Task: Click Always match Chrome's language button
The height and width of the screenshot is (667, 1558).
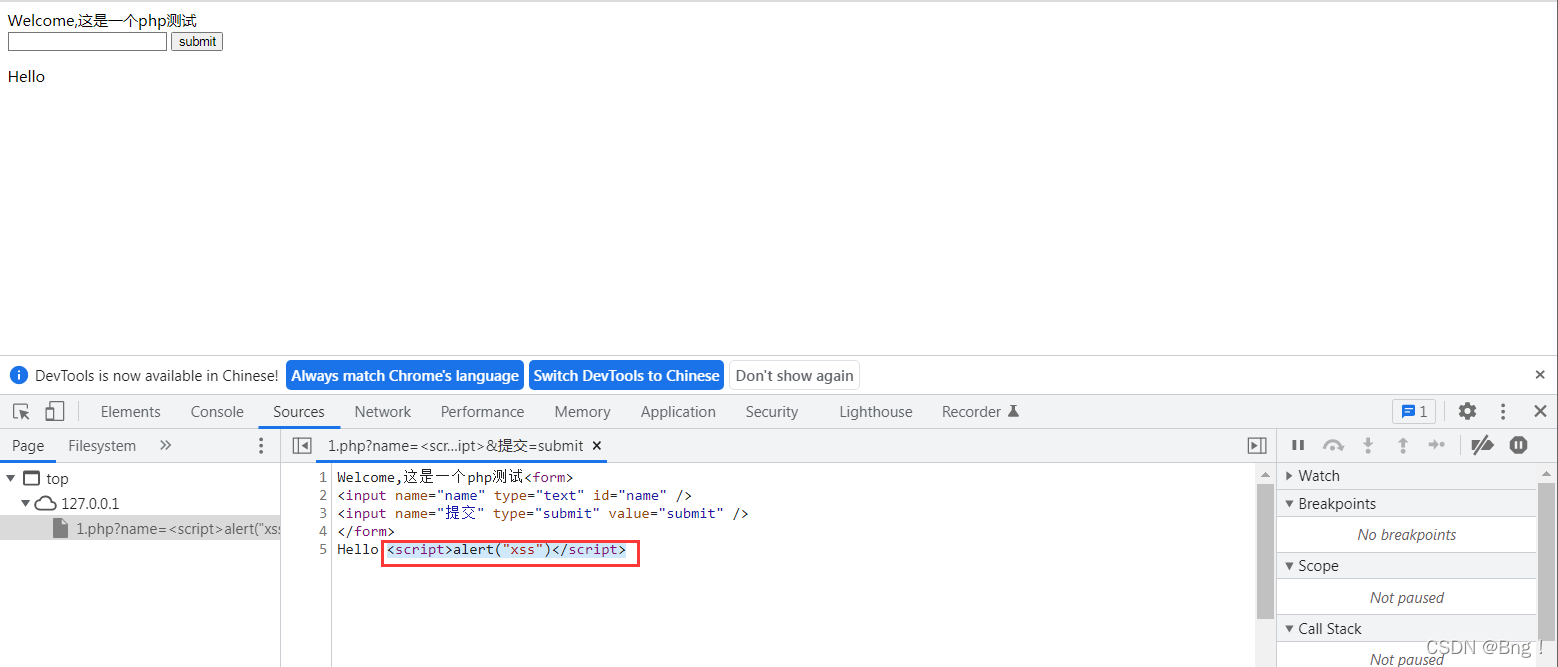Action: pos(405,376)
